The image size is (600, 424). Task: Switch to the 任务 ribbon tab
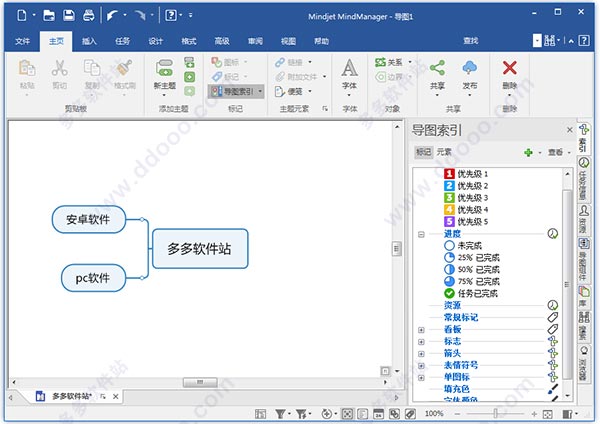[122, 41]
